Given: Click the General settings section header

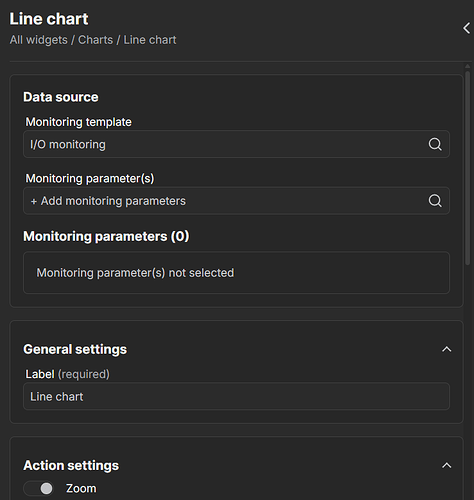Looking at the screenshot, I should click(x=75, y=349).
